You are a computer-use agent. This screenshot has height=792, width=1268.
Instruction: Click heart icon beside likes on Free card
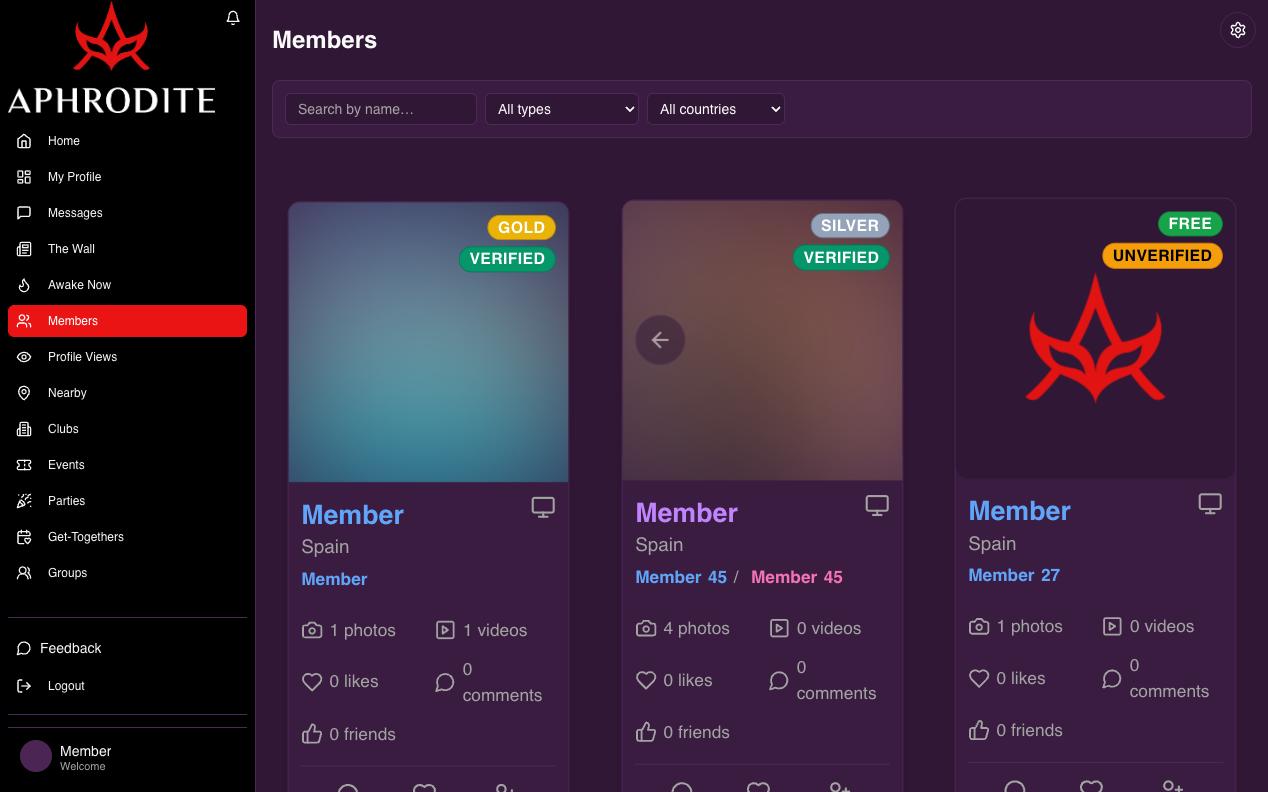979,678
